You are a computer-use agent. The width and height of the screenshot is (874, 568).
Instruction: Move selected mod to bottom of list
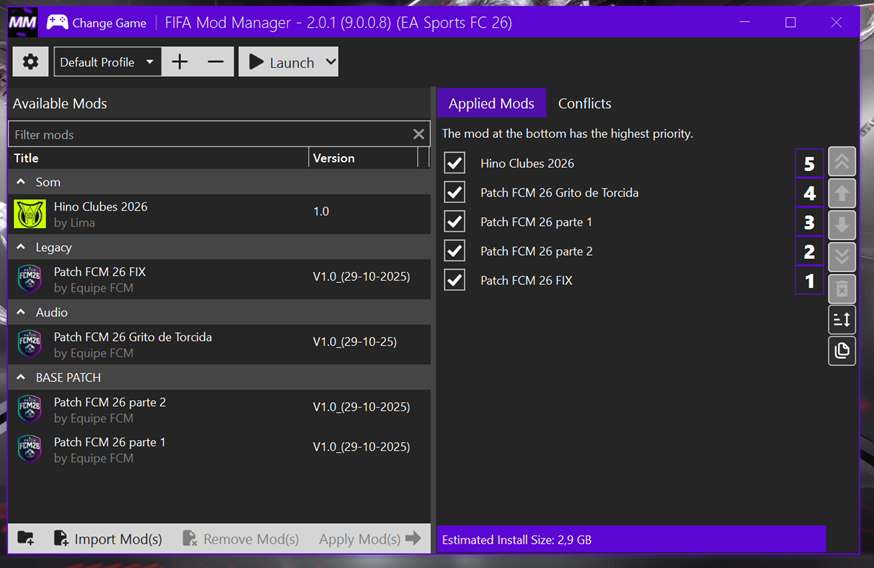842,256
